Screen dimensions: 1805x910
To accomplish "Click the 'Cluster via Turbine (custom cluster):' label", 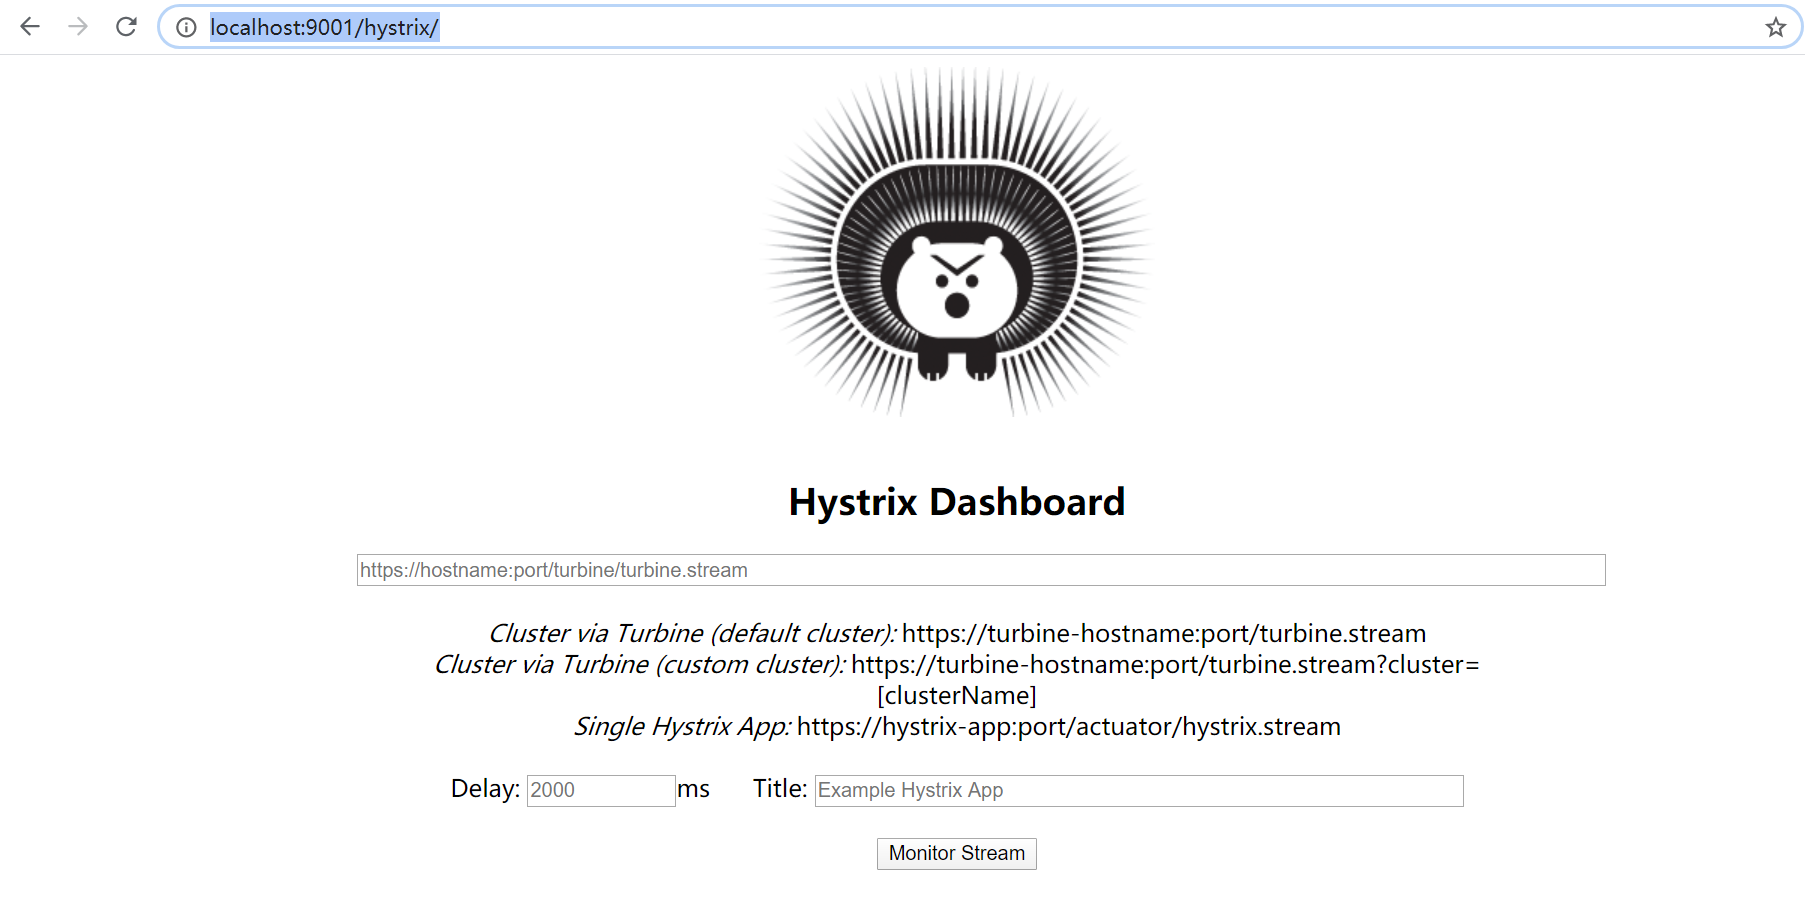I will [640, 665].
